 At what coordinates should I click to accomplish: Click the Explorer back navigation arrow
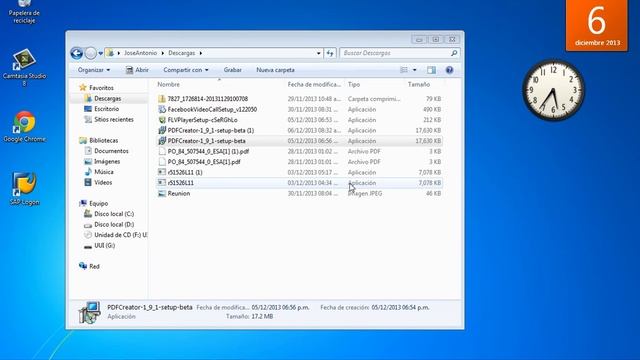(76, 53)
